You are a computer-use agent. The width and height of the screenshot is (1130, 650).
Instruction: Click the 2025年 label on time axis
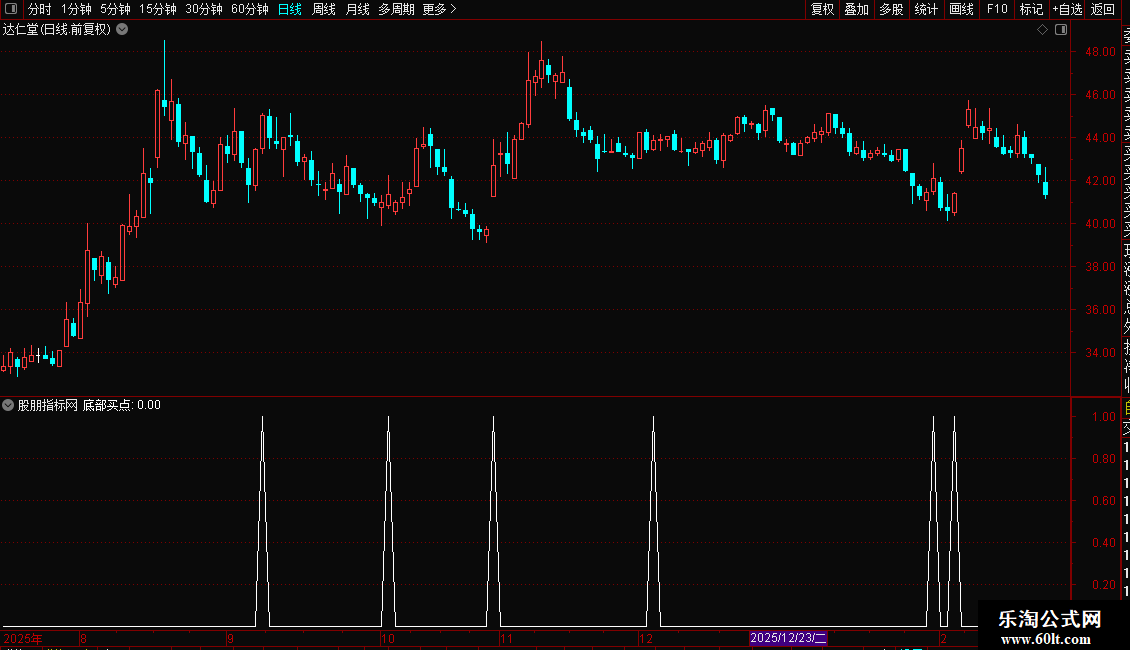point(22,638)
